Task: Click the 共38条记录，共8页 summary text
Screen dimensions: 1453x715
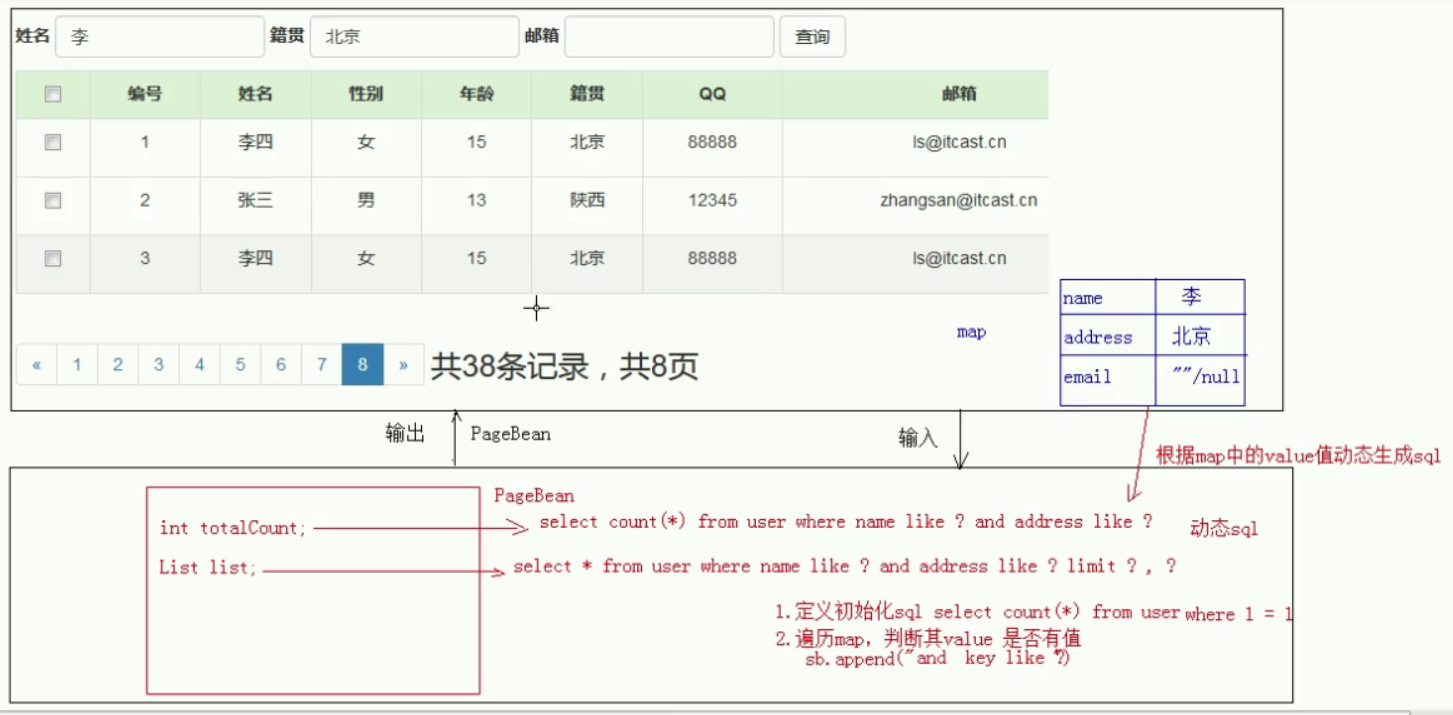Action: 564,367
